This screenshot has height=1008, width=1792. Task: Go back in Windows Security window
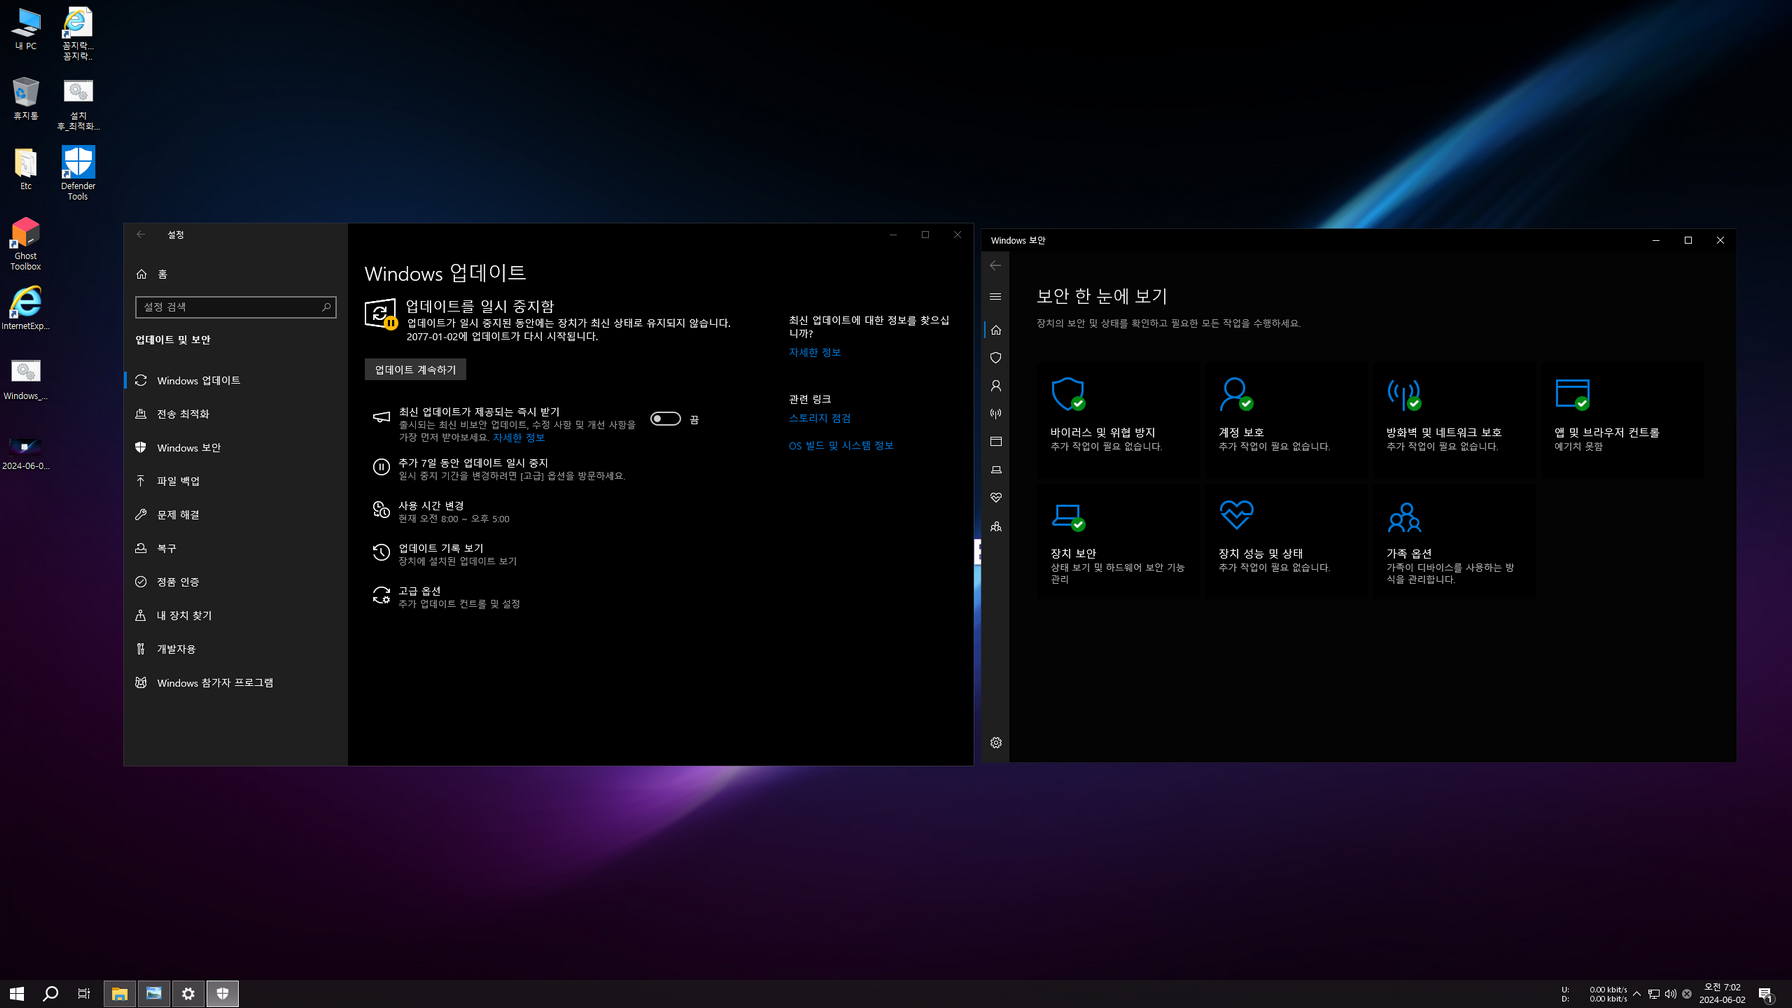coord(996,266)
